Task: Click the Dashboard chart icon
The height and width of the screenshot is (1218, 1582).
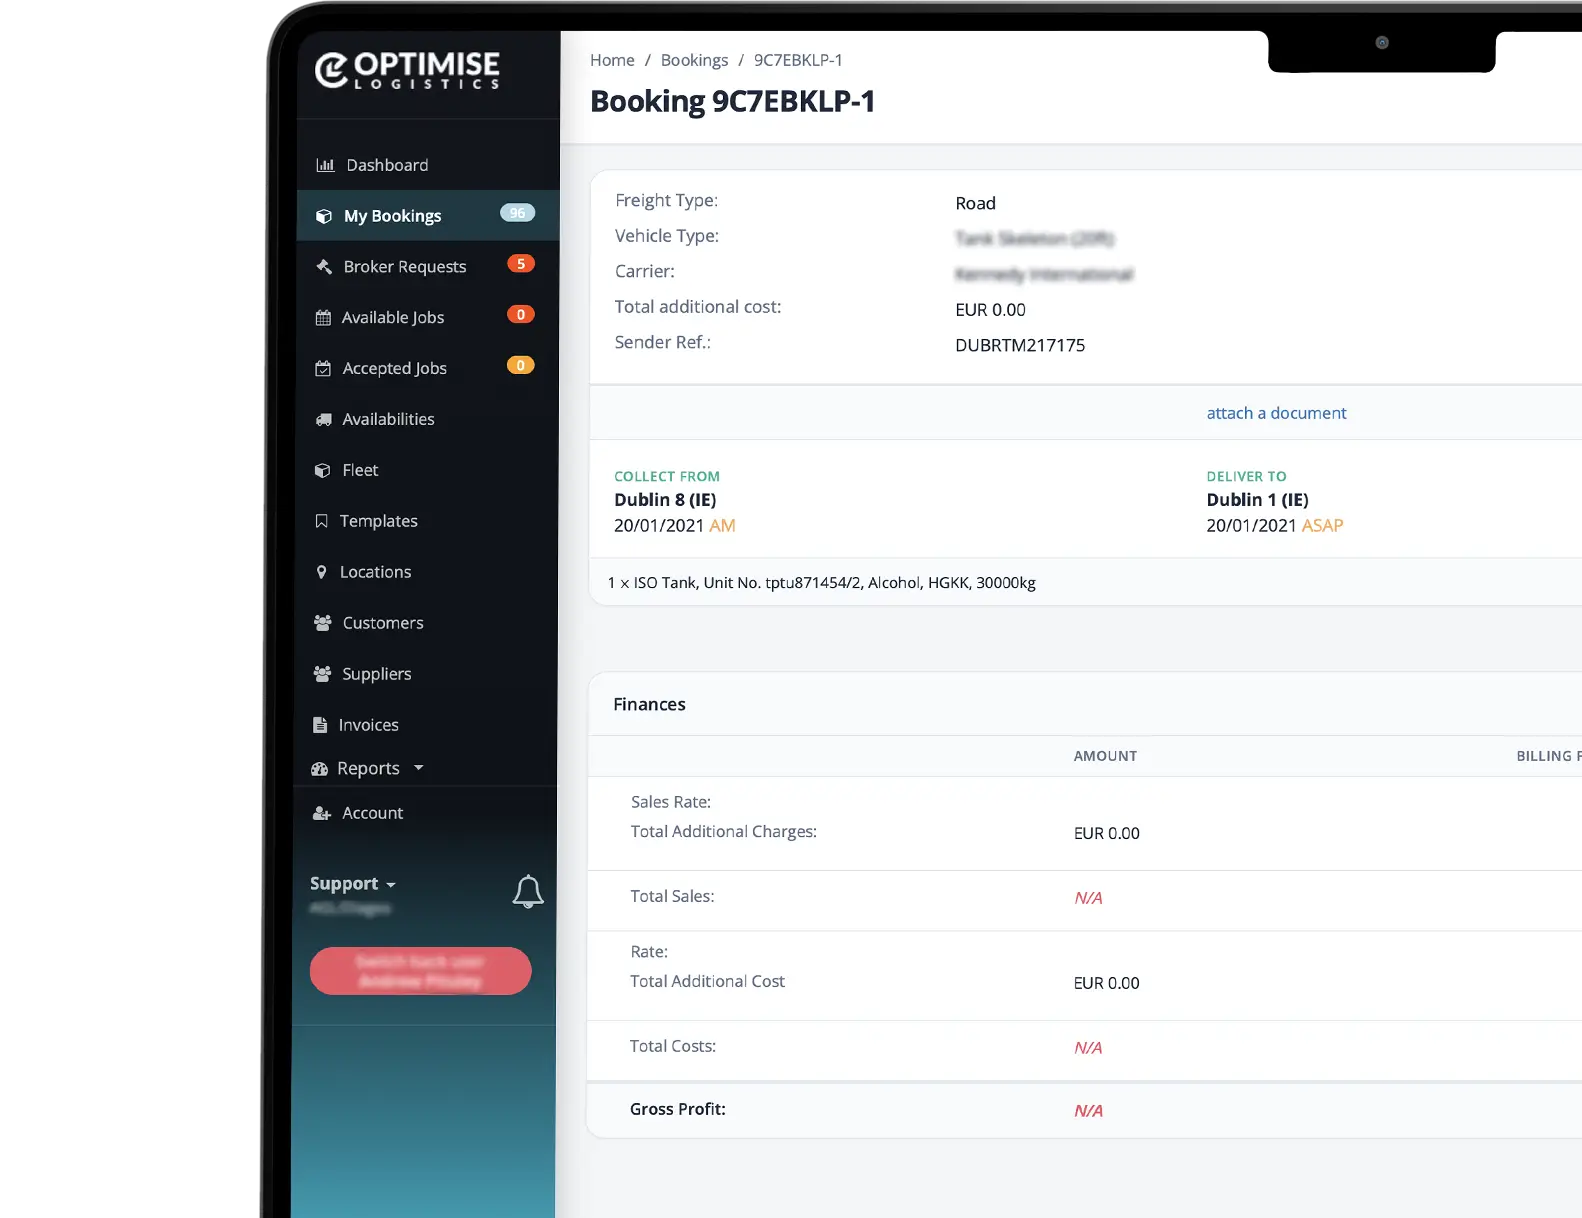Action: (x=325, y=165)
